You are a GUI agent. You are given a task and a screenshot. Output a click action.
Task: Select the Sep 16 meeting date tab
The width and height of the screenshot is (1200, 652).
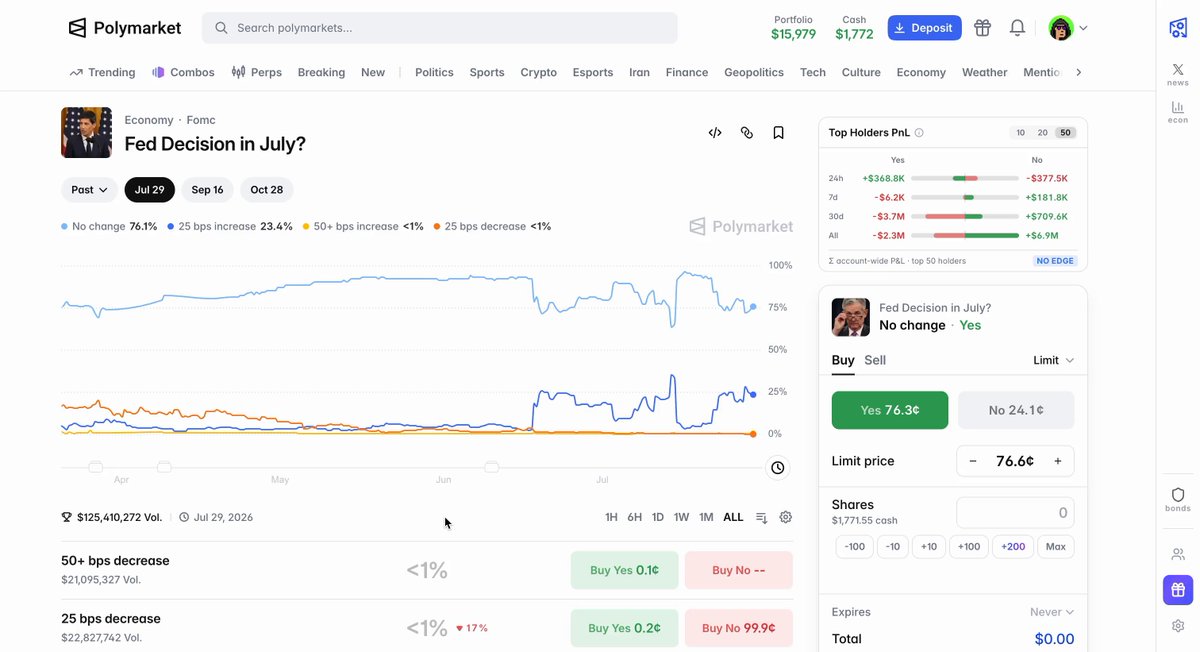click(x=208, y=190)
